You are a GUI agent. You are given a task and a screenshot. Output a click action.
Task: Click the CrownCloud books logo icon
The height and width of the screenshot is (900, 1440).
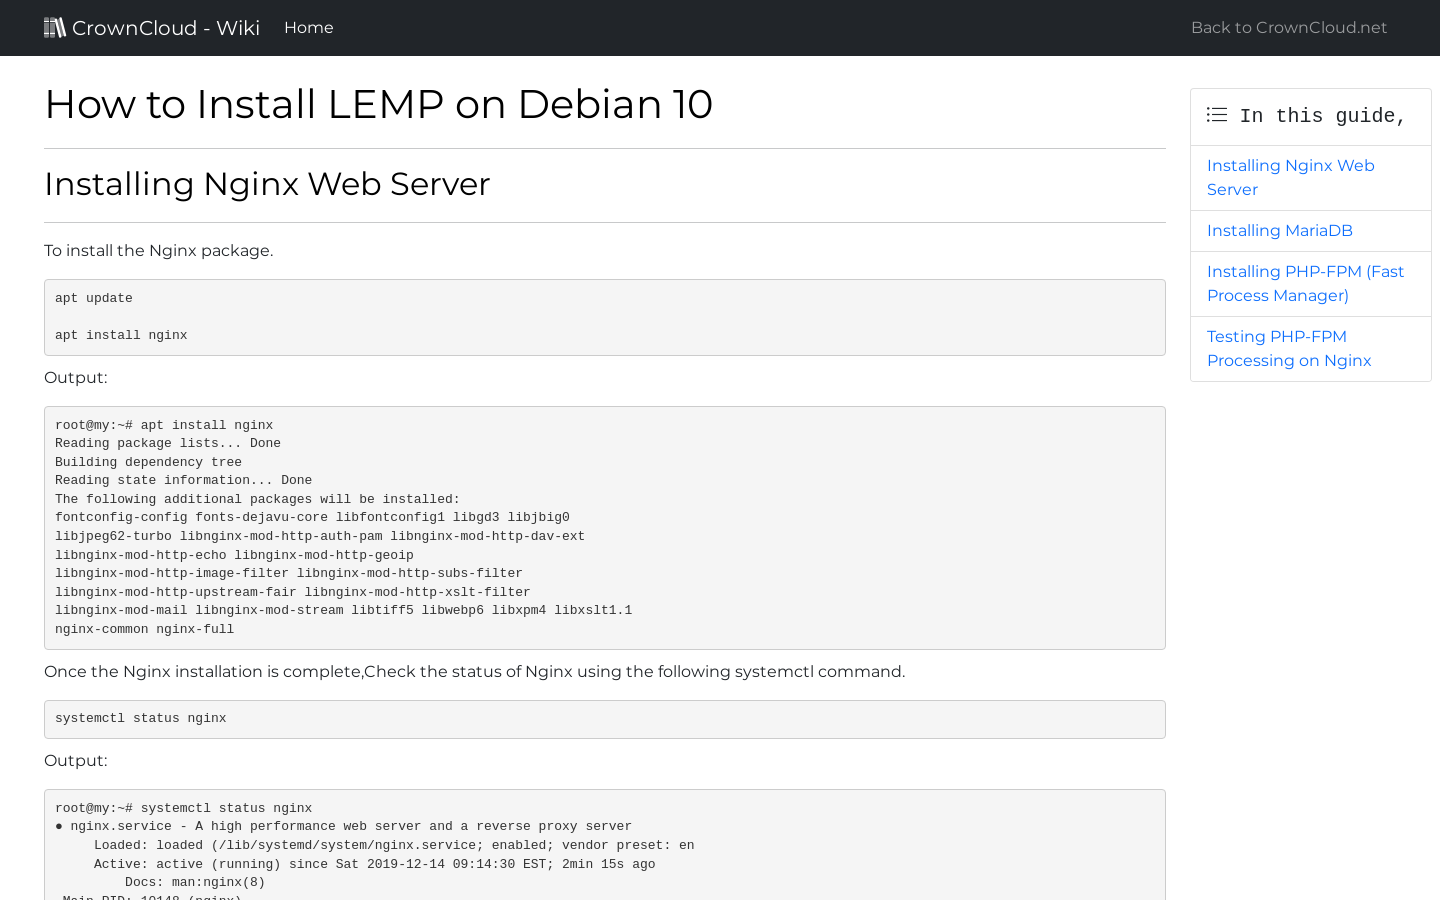(55, 27)
